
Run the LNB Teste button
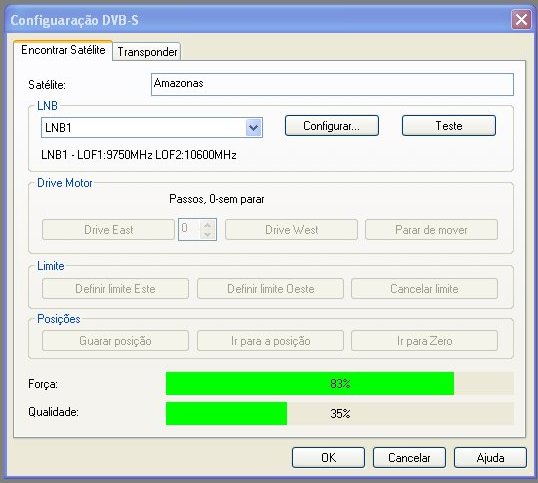click(x=449, y=126)
